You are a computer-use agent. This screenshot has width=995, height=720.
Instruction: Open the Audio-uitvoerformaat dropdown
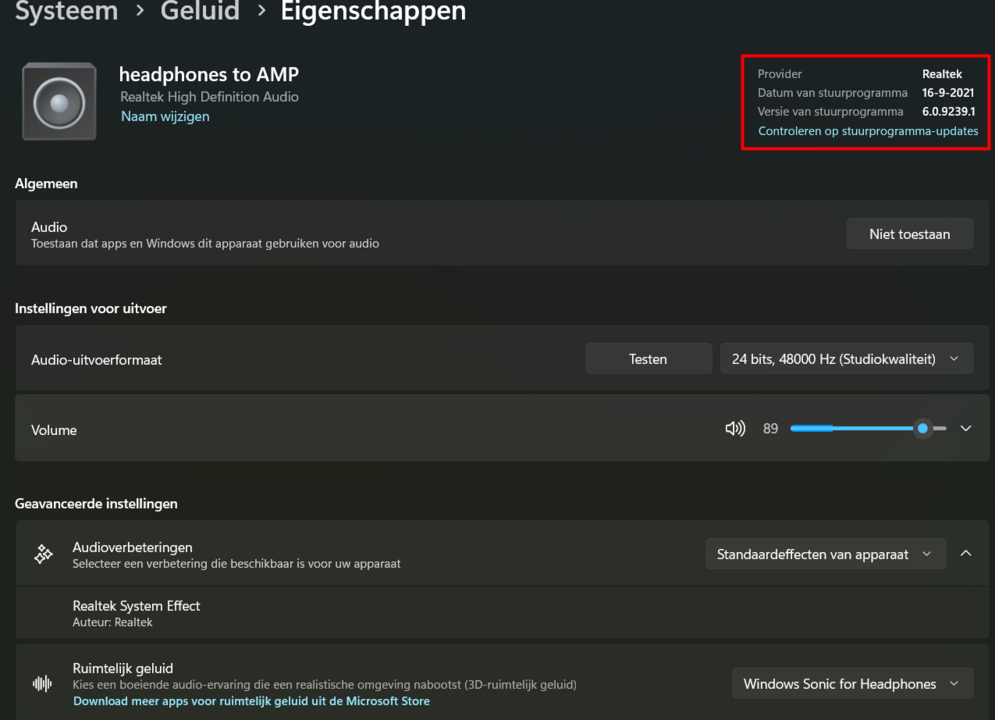[846, 357]
